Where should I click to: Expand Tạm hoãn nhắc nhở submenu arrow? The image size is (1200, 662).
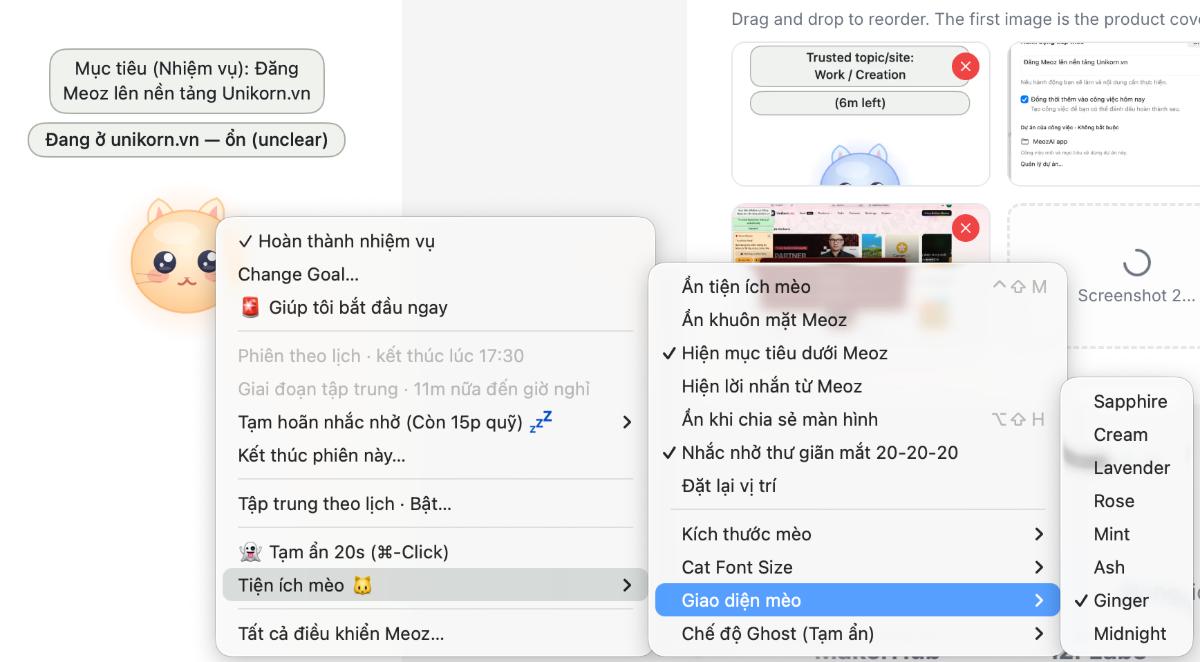(x=627, y=422)
